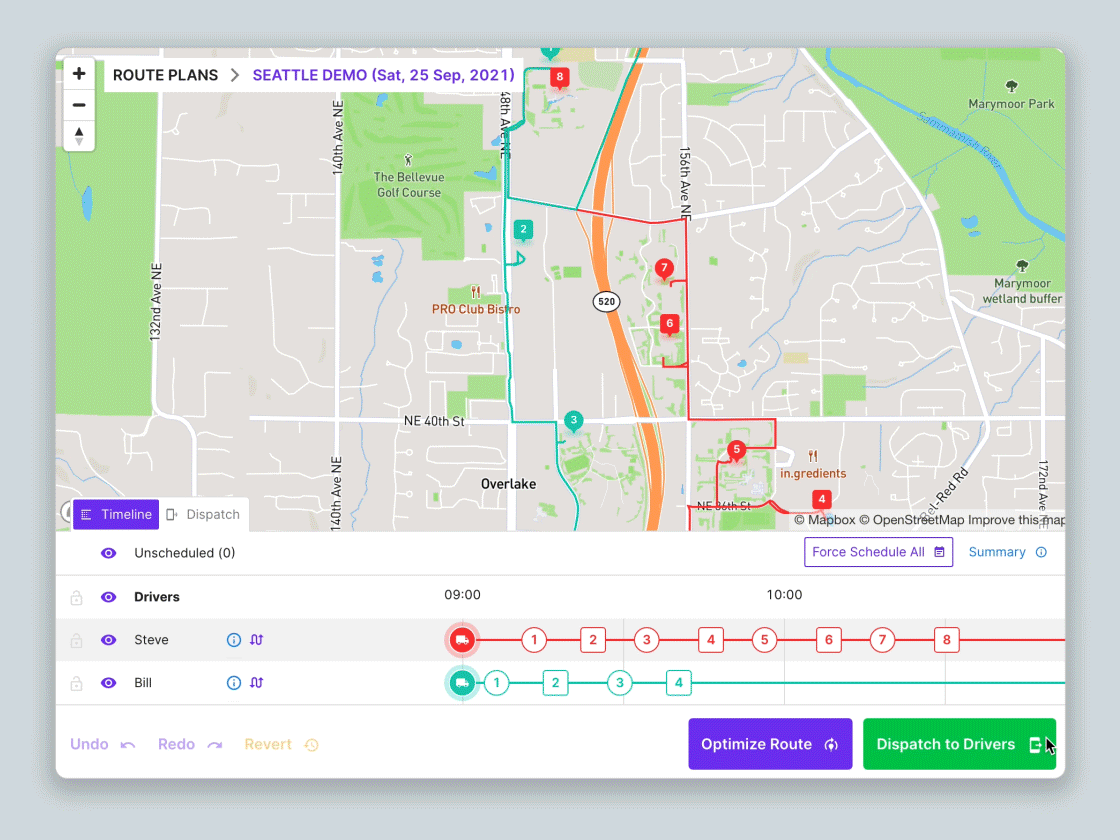Open the Summary link

click(x=997, y=552)
